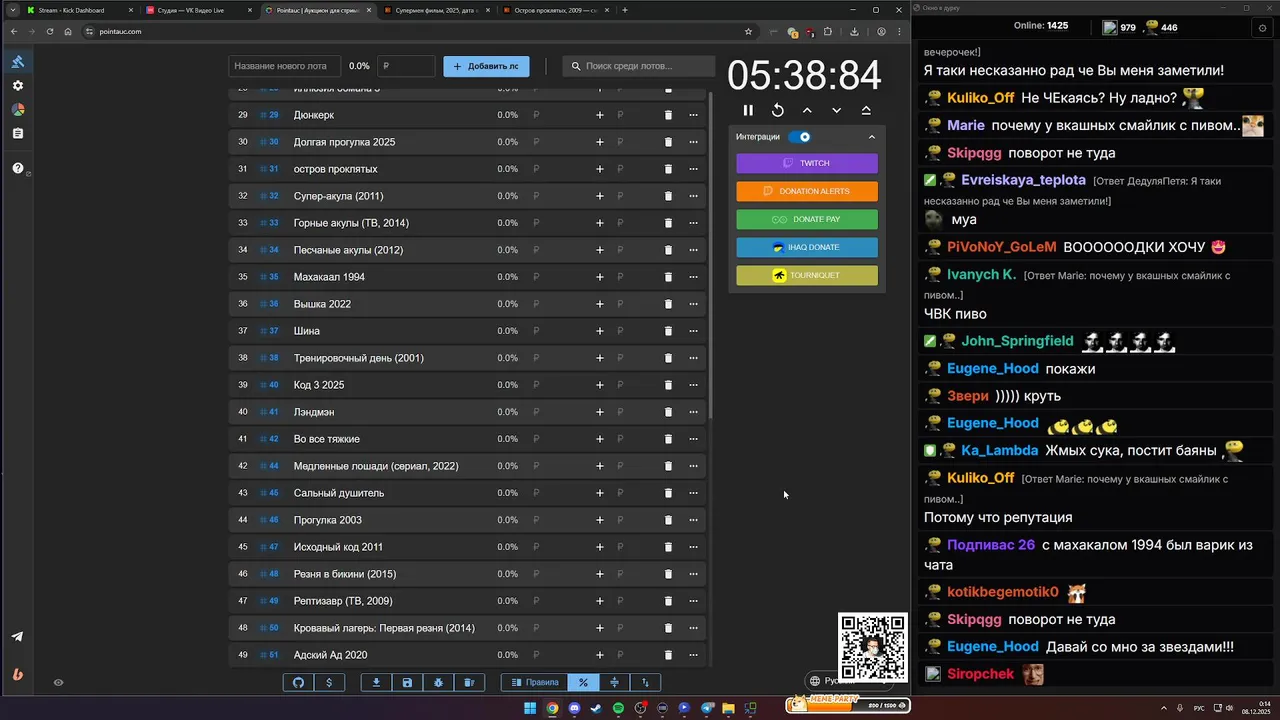The height and width of the screenshot is (720, 1280).
Task: Add amount to Резня в бикини (2015)
Action: 600,574
